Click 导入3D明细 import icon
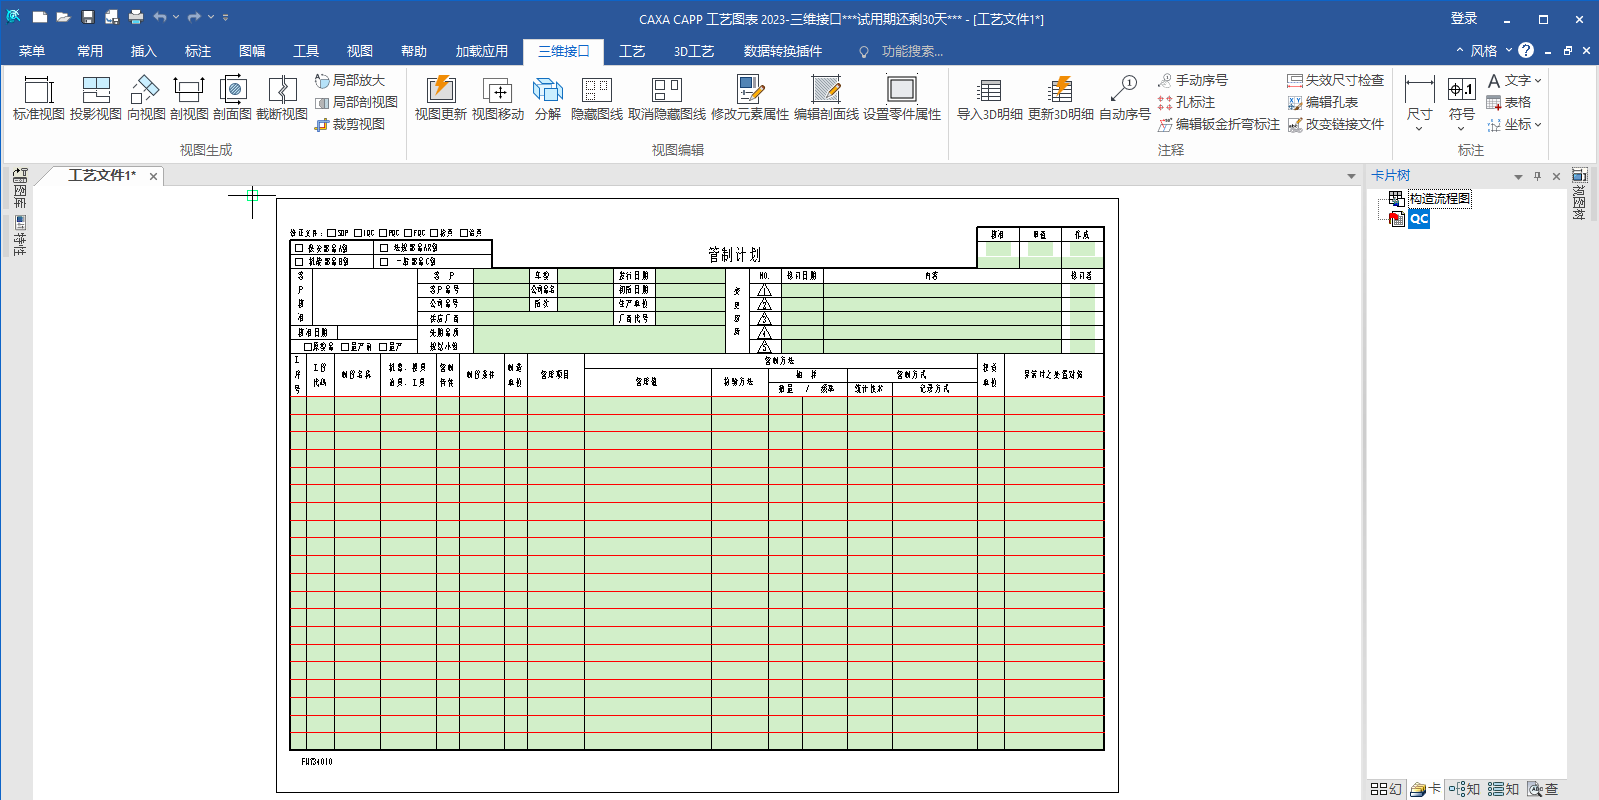 (989, 98)
